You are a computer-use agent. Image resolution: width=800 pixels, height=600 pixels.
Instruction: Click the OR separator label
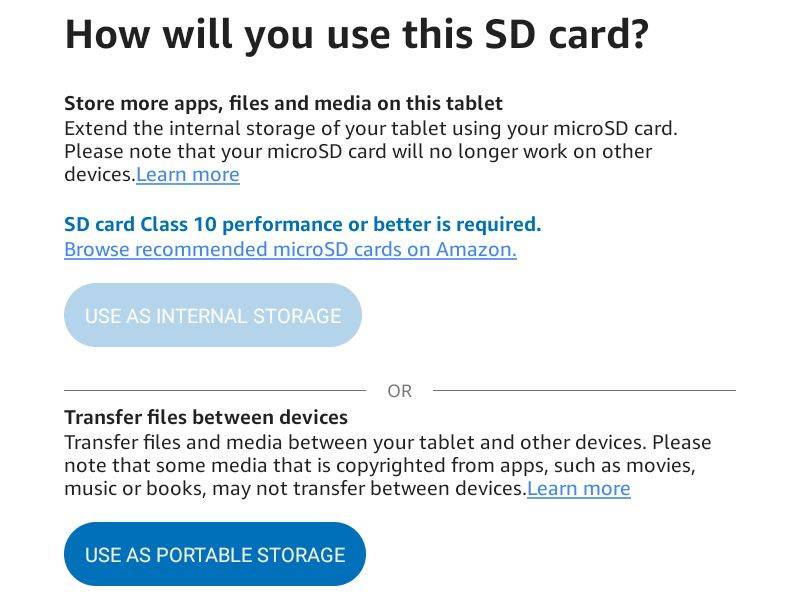pos(399,391)
